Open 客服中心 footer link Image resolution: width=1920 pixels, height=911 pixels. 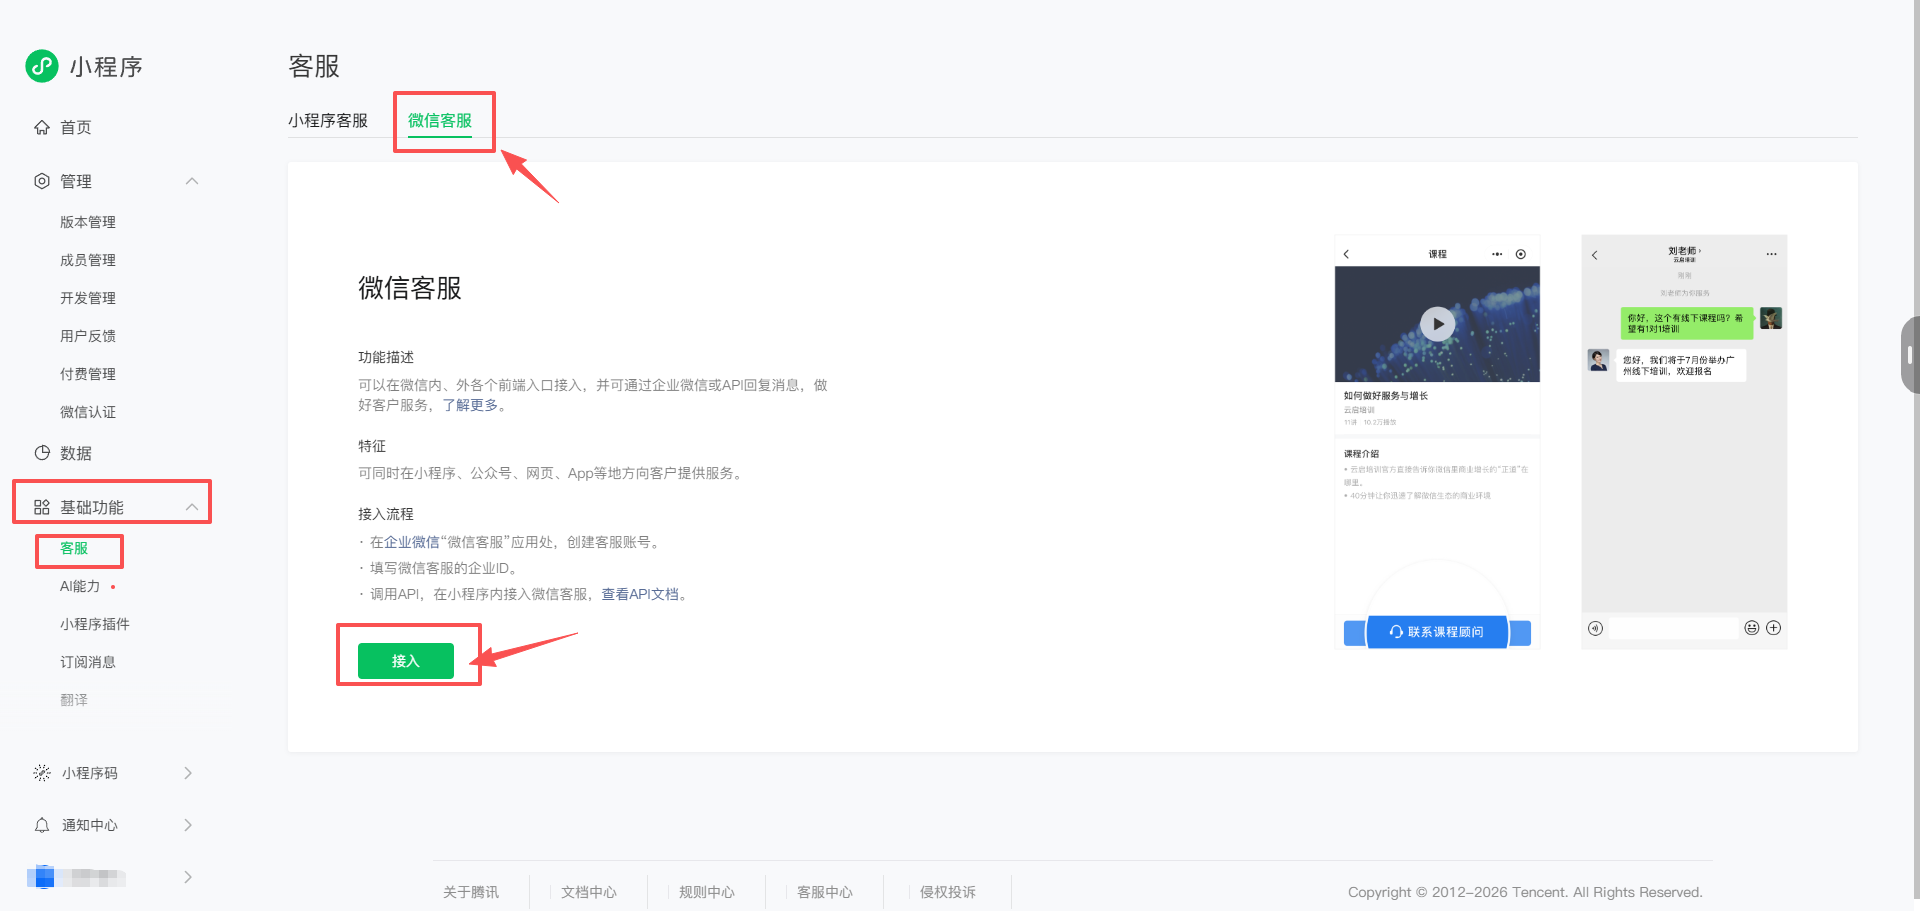click(825, 892)
